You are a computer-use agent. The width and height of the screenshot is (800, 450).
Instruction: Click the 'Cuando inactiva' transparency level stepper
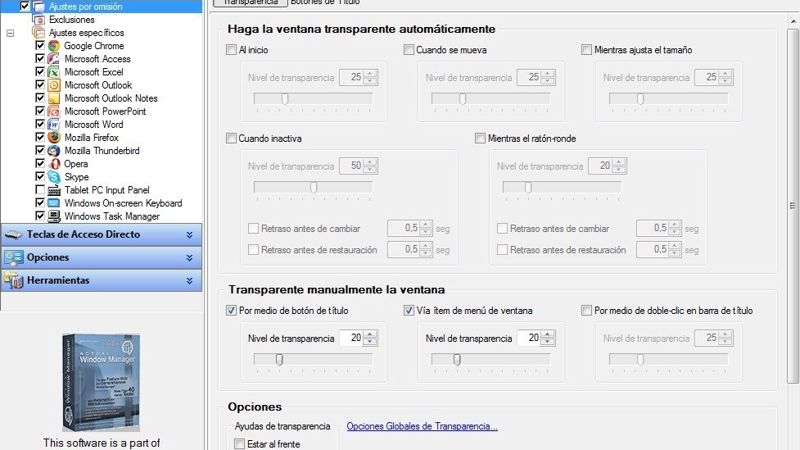click(x=371, y=166)
